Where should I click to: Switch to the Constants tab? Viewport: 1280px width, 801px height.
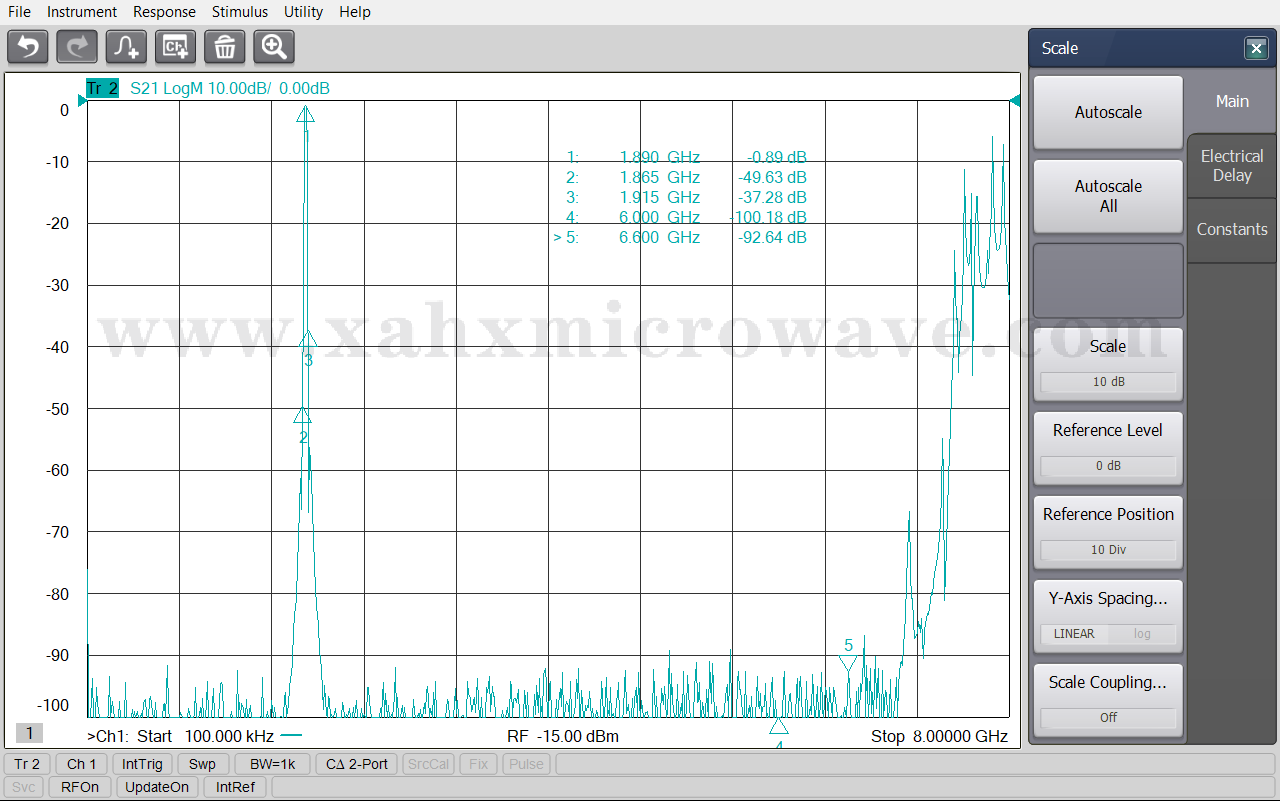(1232, 229)
